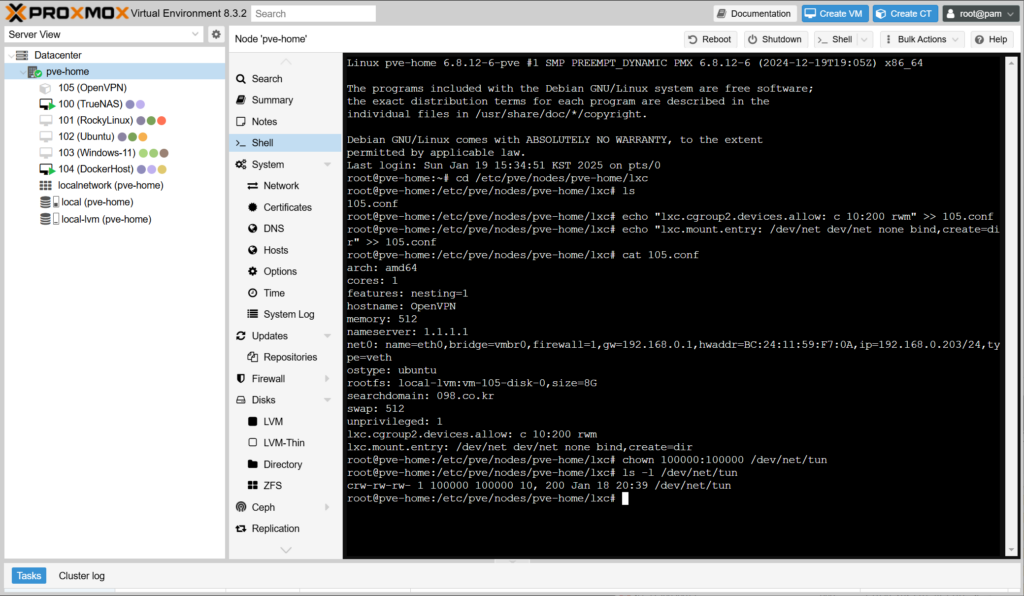This screenshot has width=1024, height=596.
Task: Open the ZFS disks page
Action: click(x=273, y=486)
